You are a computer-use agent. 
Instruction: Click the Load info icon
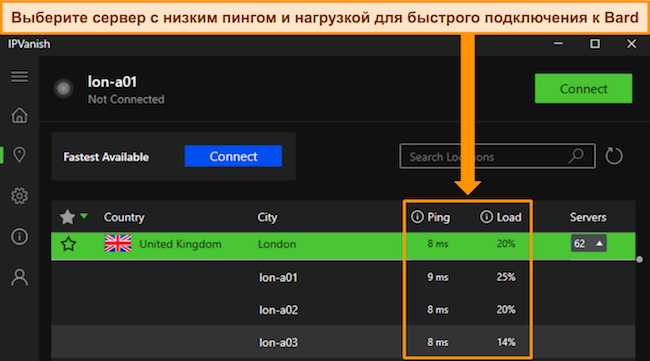coord(486,217)
